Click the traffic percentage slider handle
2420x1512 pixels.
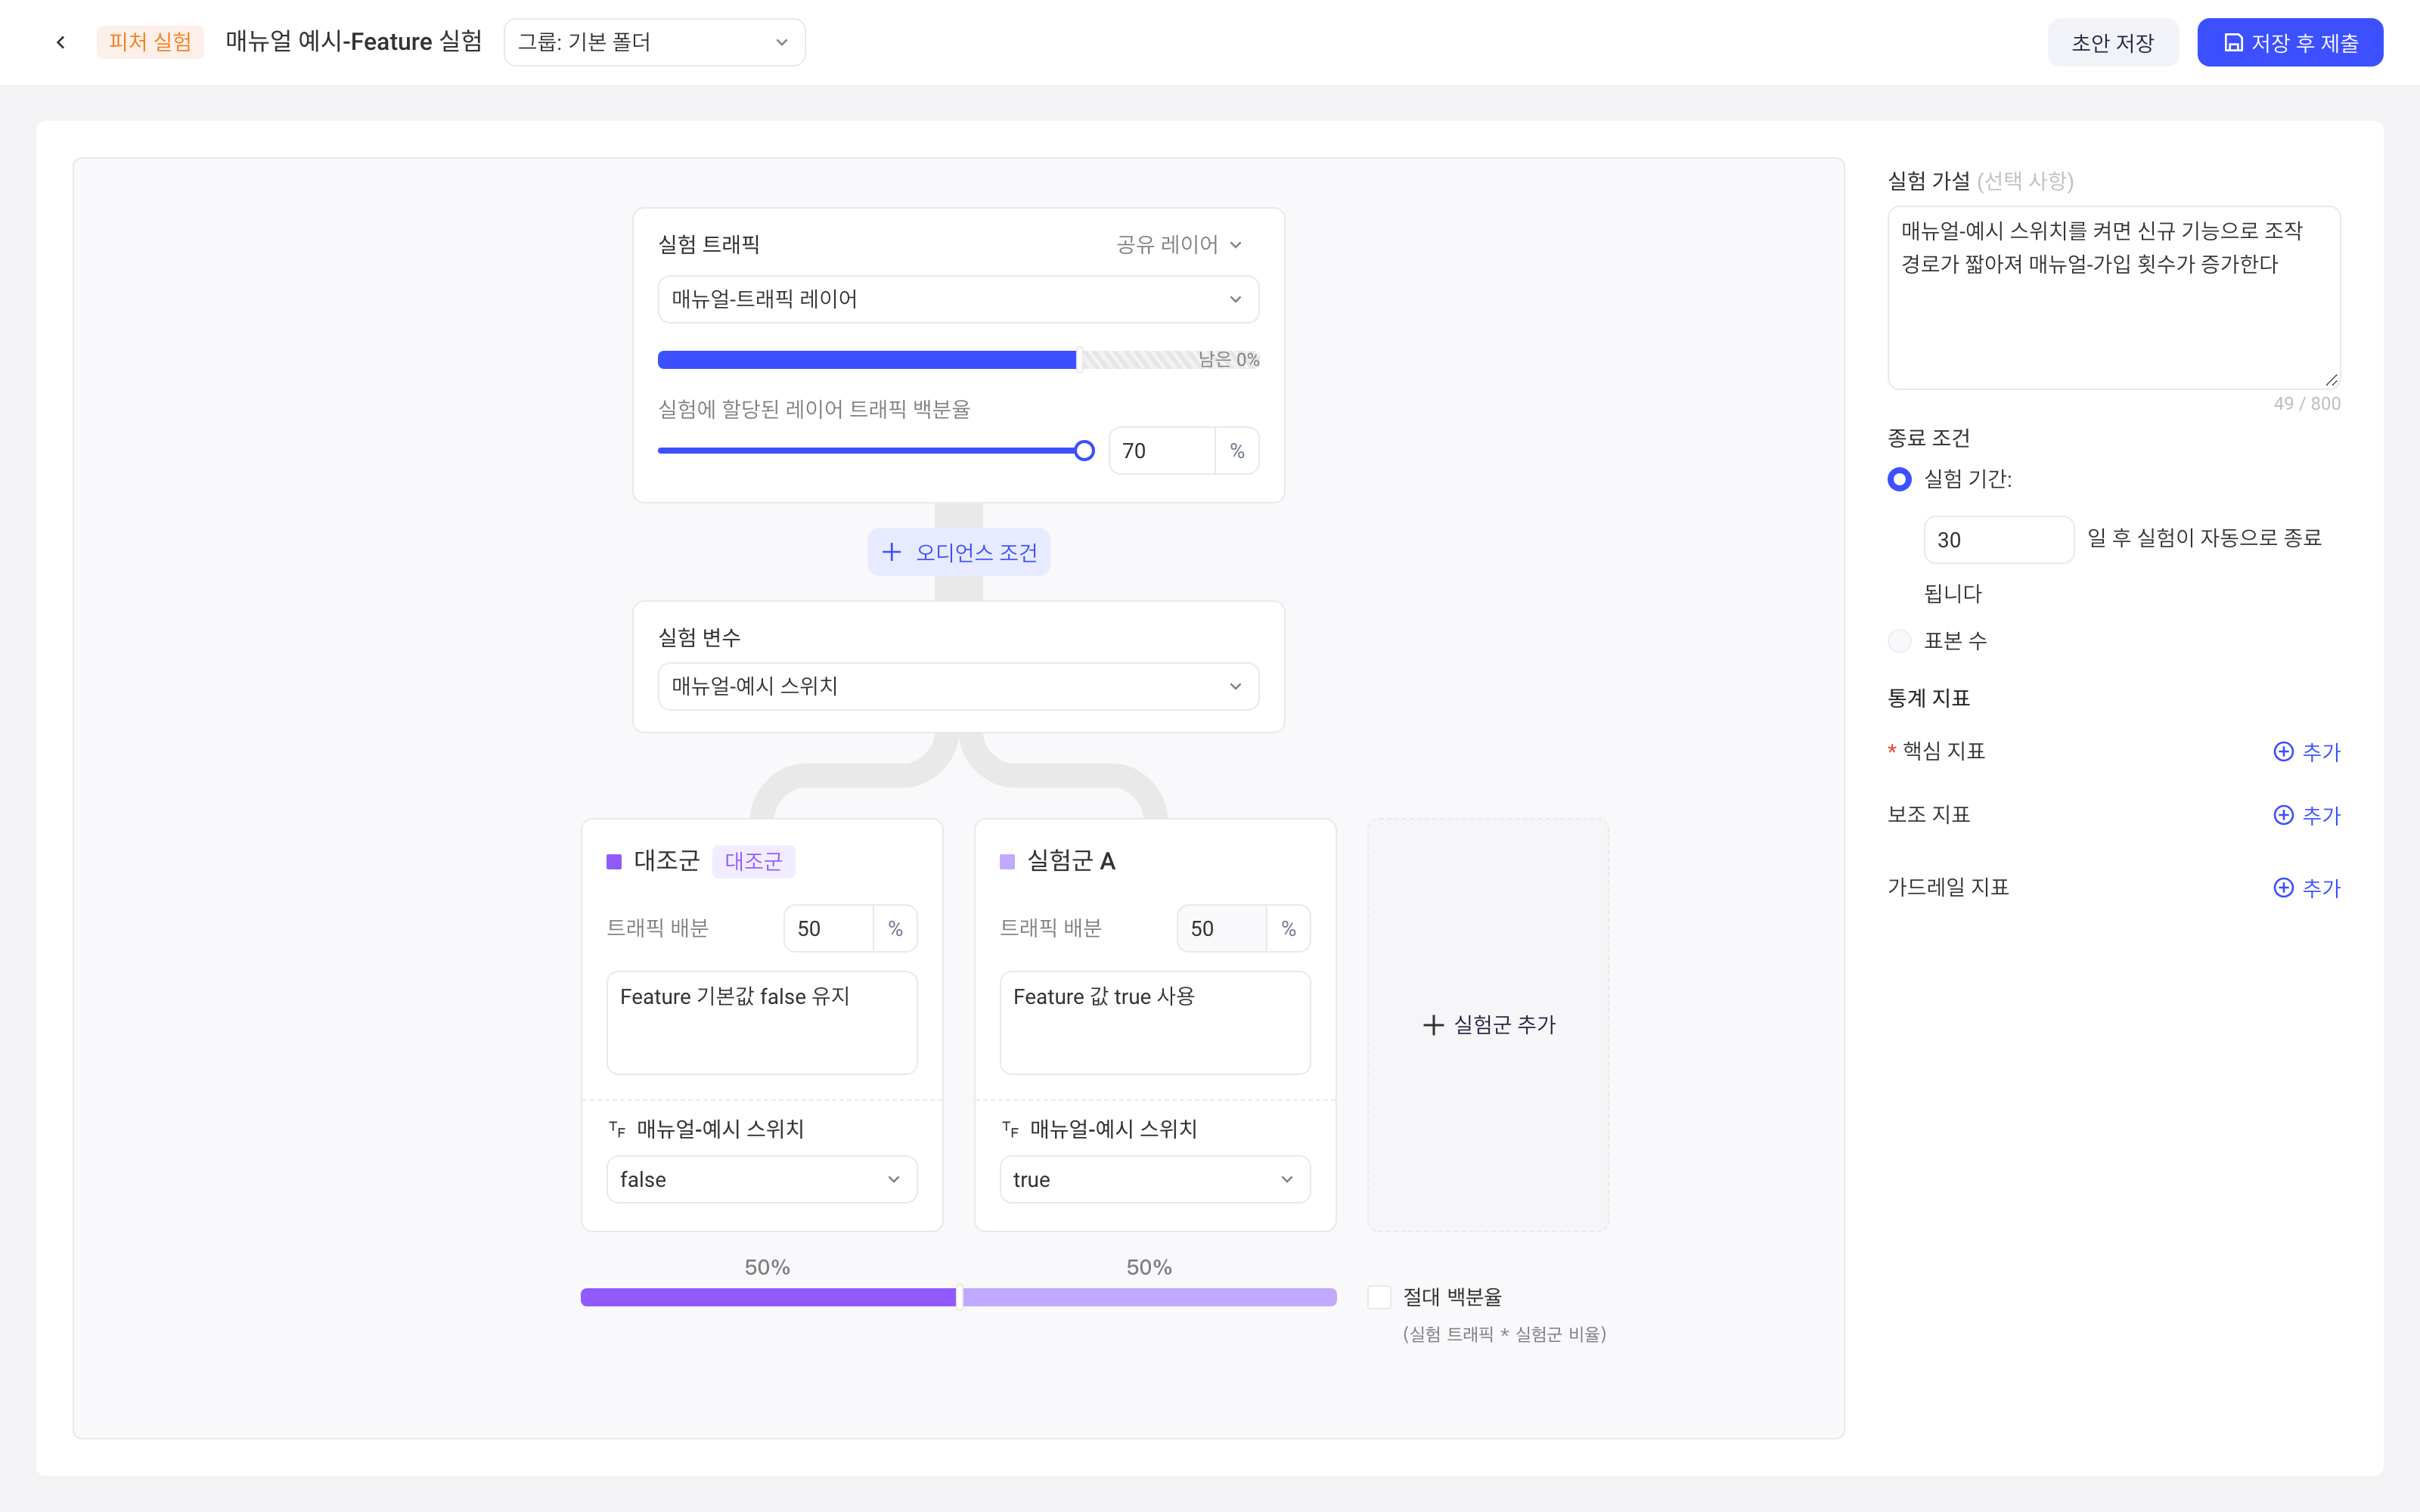click(1084, 450)
